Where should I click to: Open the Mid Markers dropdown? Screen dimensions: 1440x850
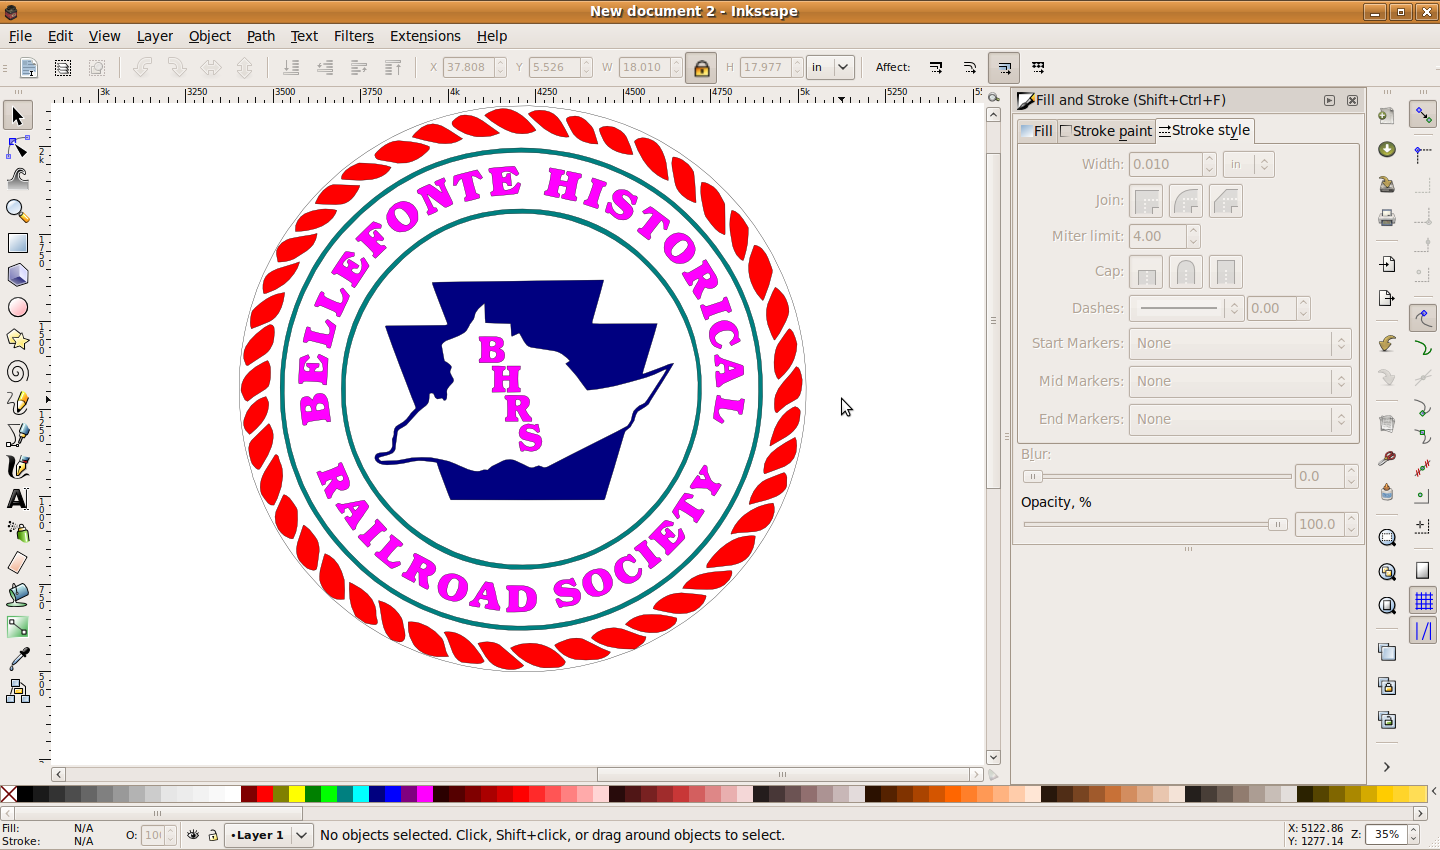pos(1240,381)
